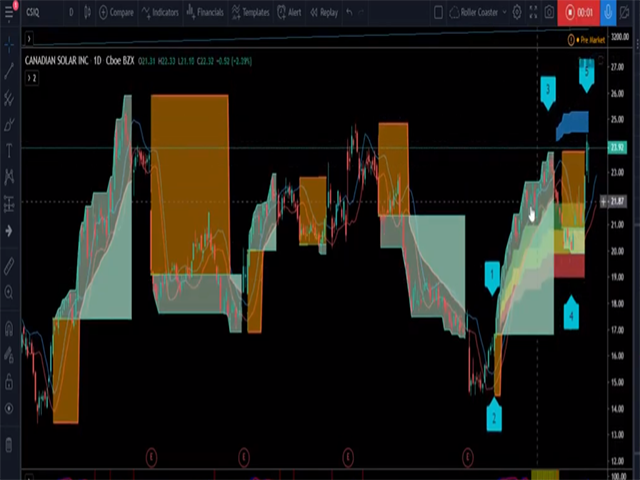Select the red shaded zone near 19.00
This screenshot has width=640, height=480.
[569, 265]
